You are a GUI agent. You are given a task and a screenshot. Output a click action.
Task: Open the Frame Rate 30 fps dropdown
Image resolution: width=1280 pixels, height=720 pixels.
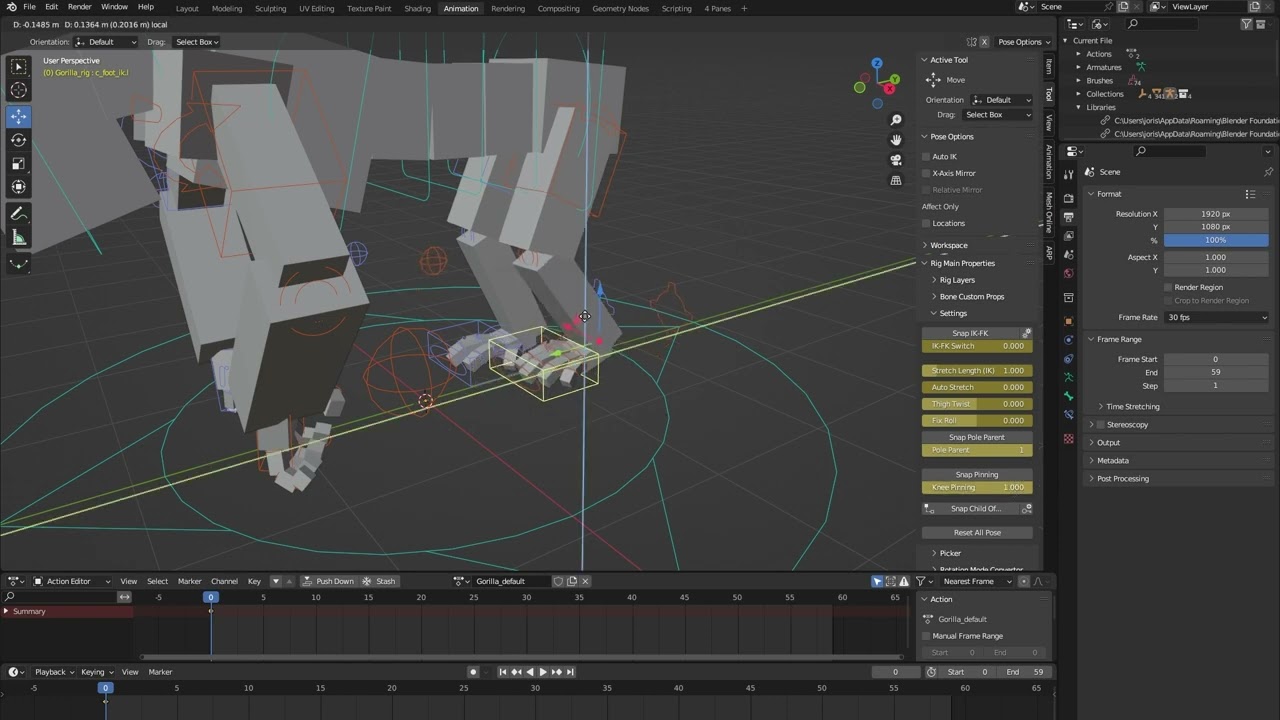point(1216,317)
